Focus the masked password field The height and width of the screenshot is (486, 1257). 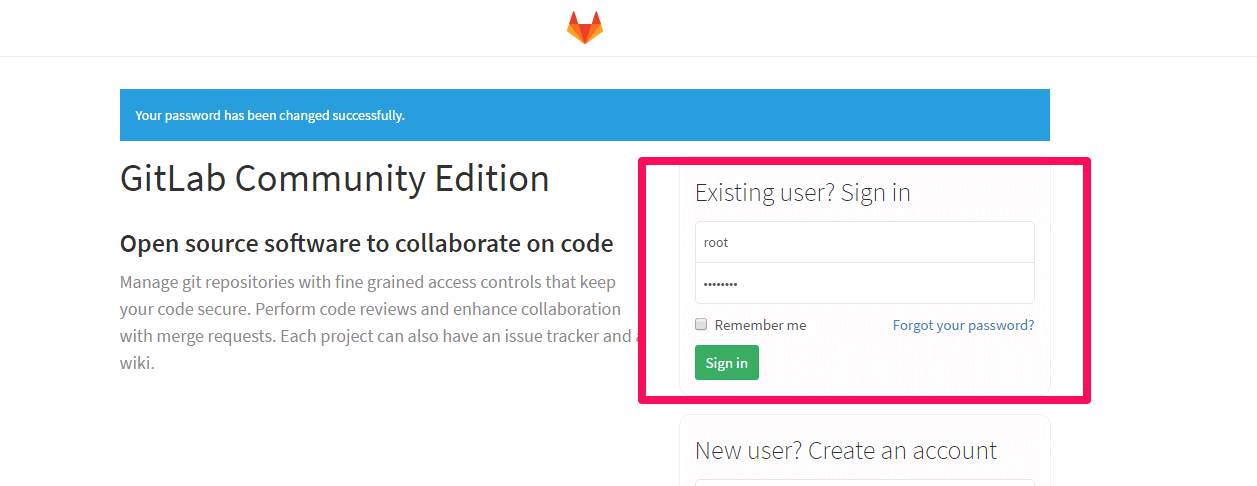coord(864,283)
